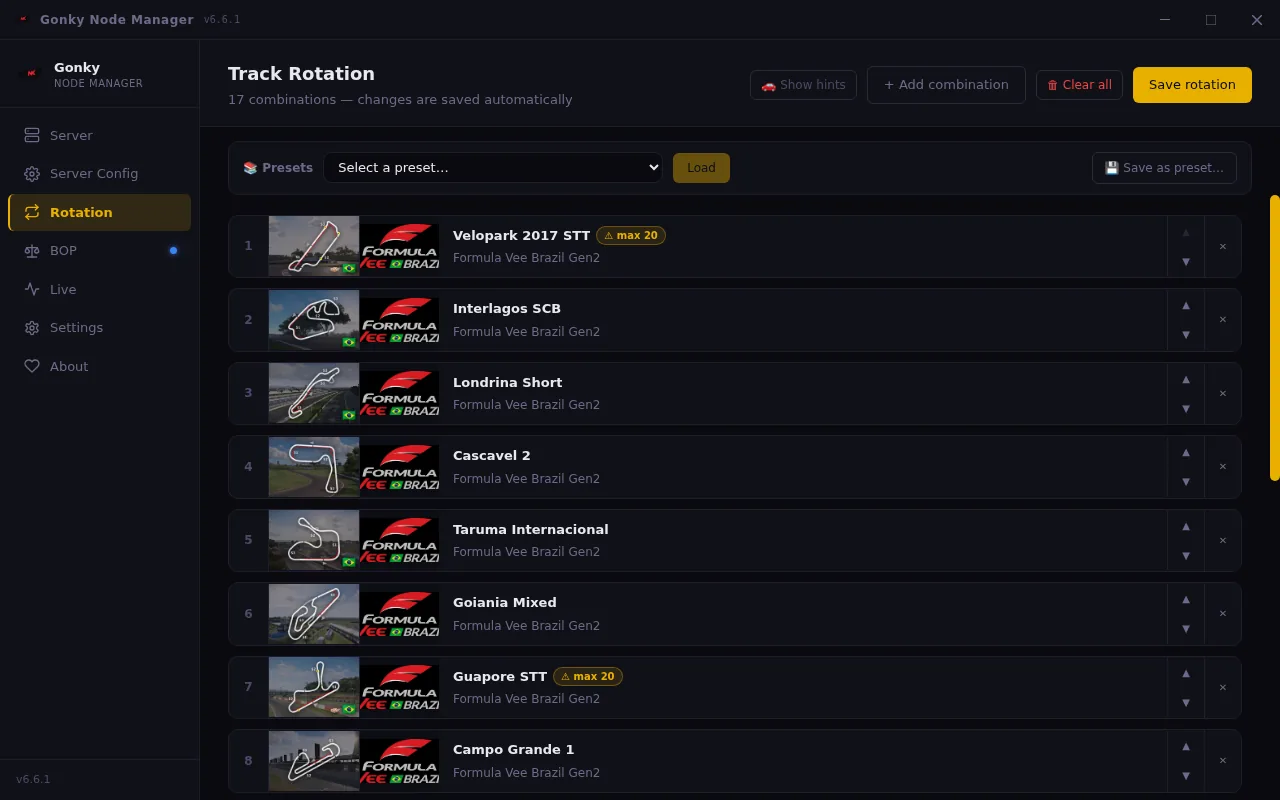
Task: Delete Guapore STT combination
Action: 1222,687
